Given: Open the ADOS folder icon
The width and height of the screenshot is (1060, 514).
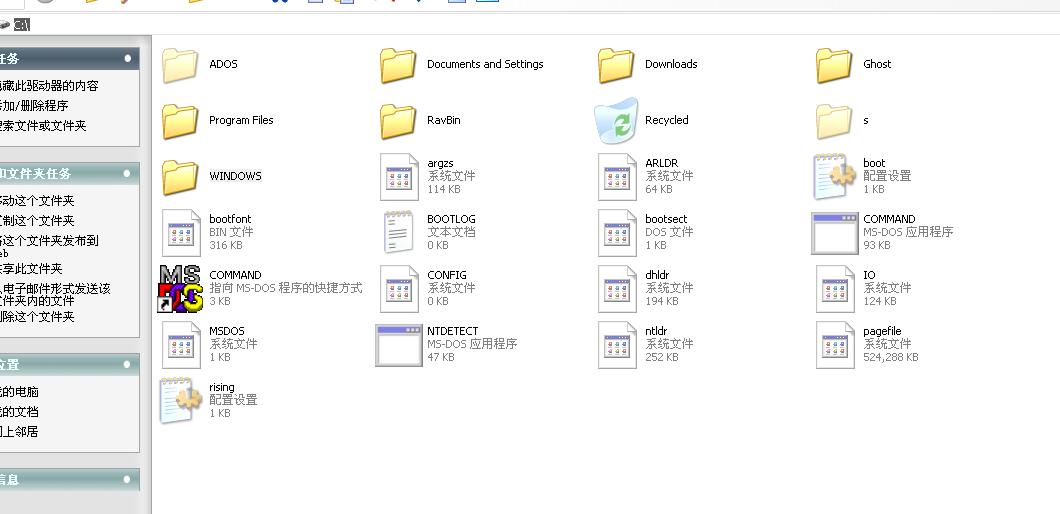Looking at the screenshot, I should [180, 65].
